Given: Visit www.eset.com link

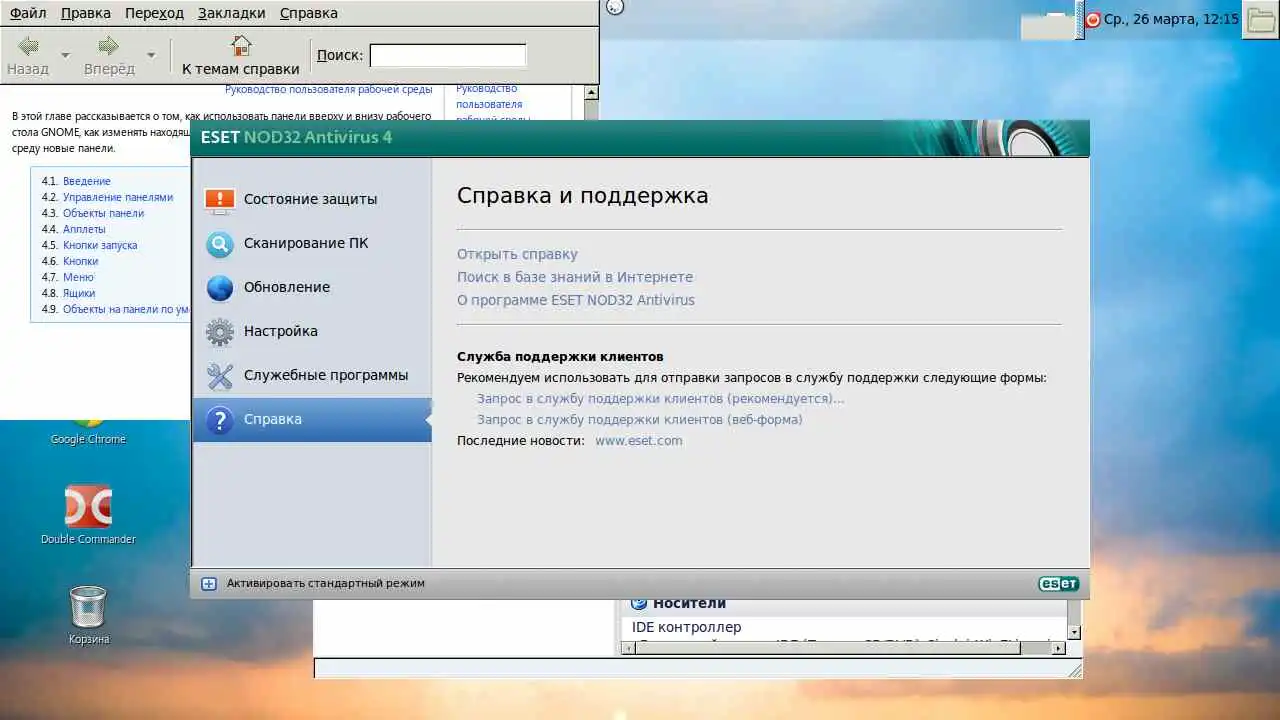Looking at the screenshot, I should click(x=639, y=441).
